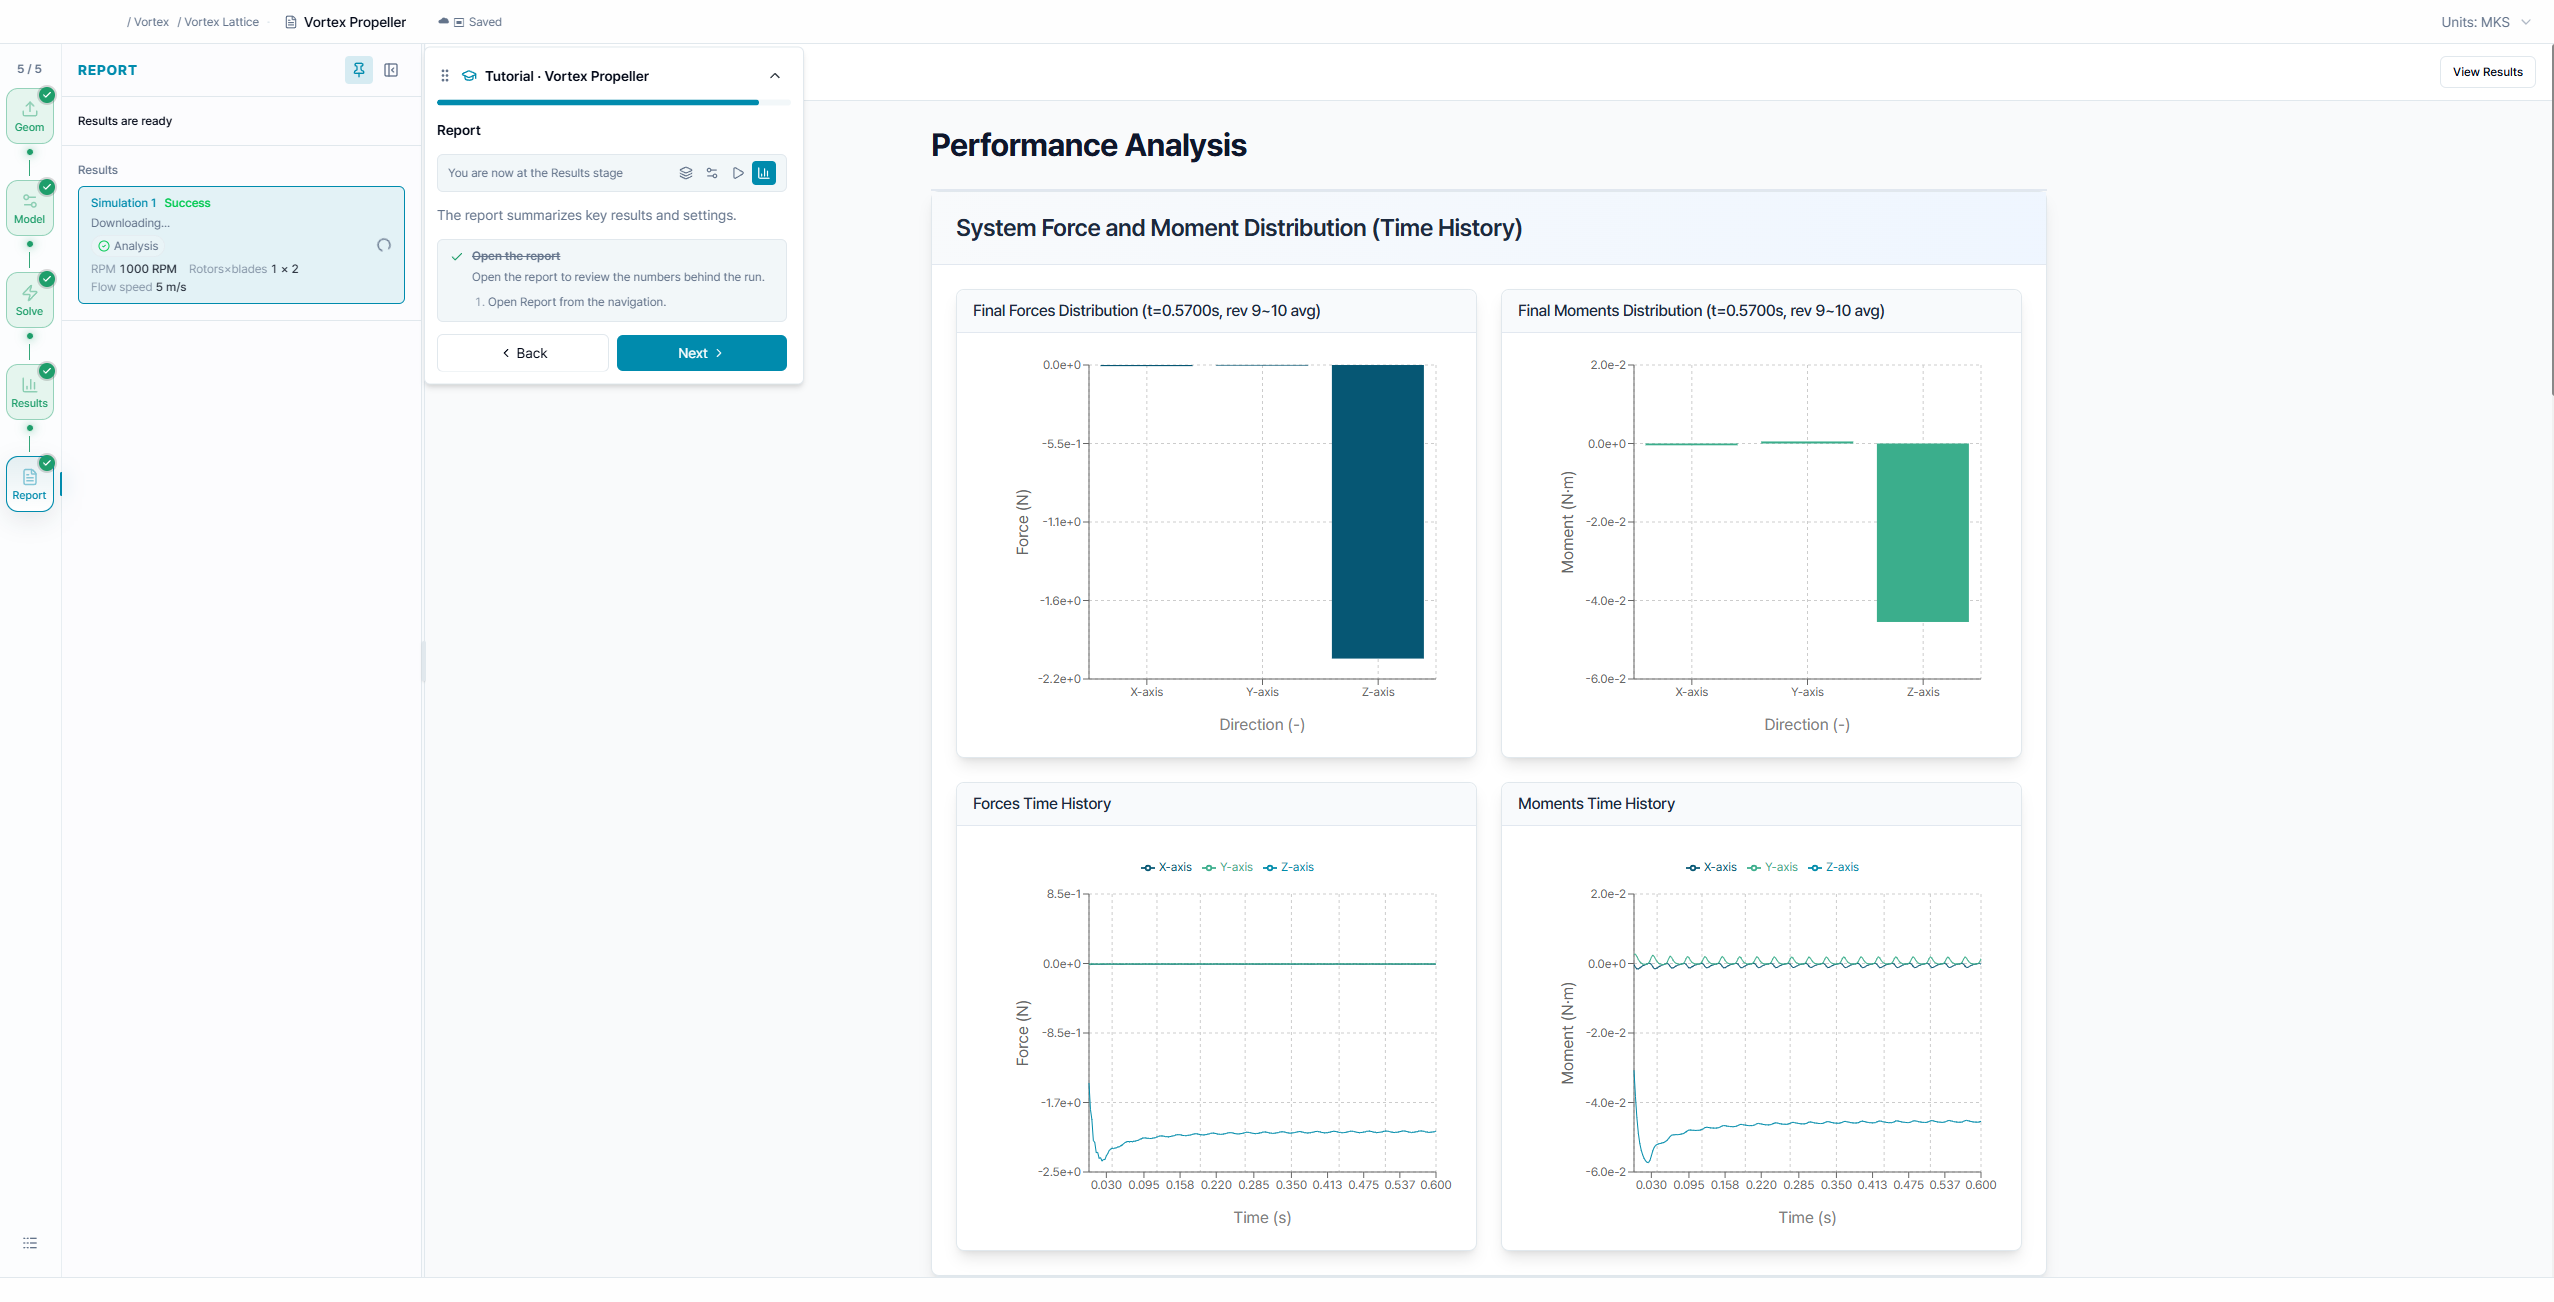
Task: Open the step list icon at bottom left
Action: [x=30, y=1243]
